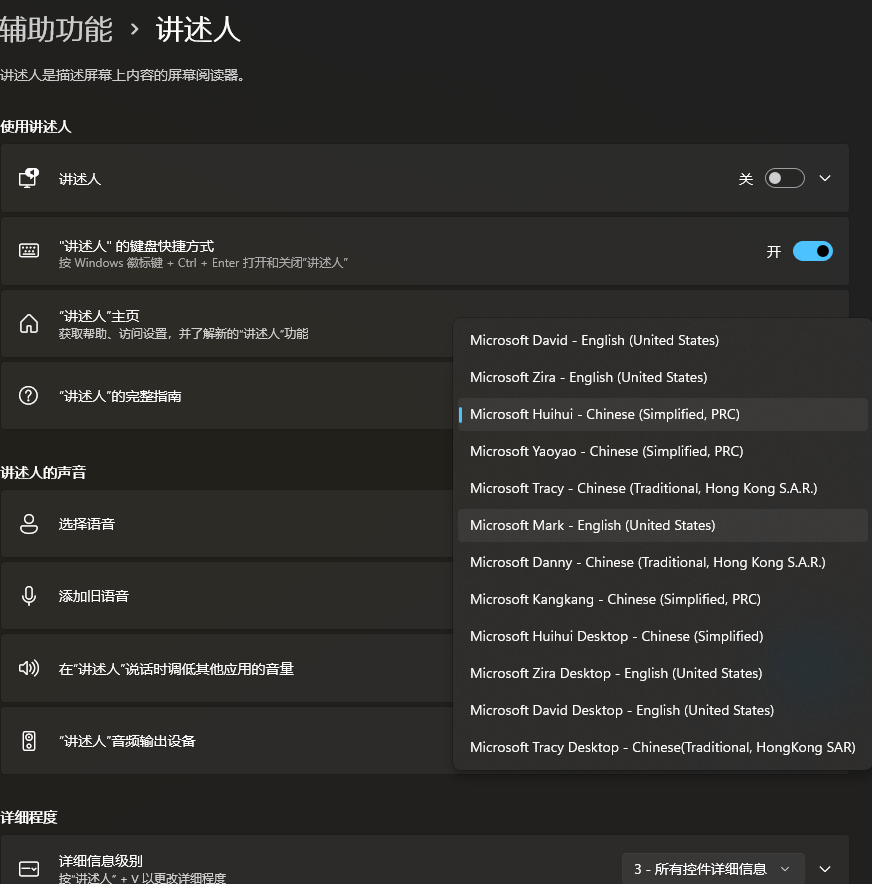Disable the Narrator keyboard shortcut toggle
This screenshot has width=872, height=884.
pyautogui.click(x=812, y=251)
